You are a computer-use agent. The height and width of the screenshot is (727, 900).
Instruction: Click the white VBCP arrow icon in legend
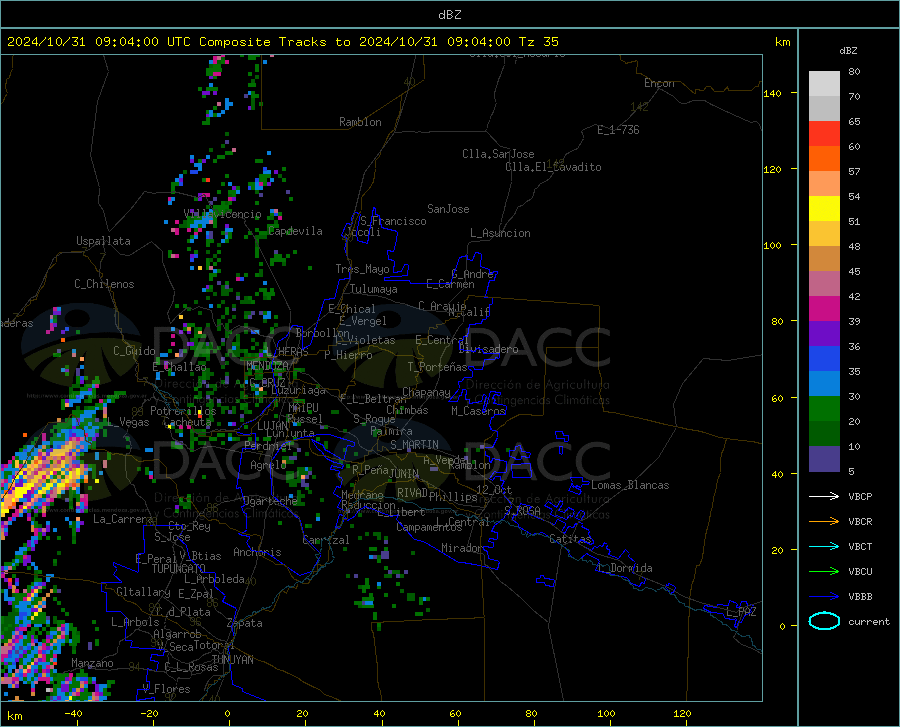click(824, 496)
